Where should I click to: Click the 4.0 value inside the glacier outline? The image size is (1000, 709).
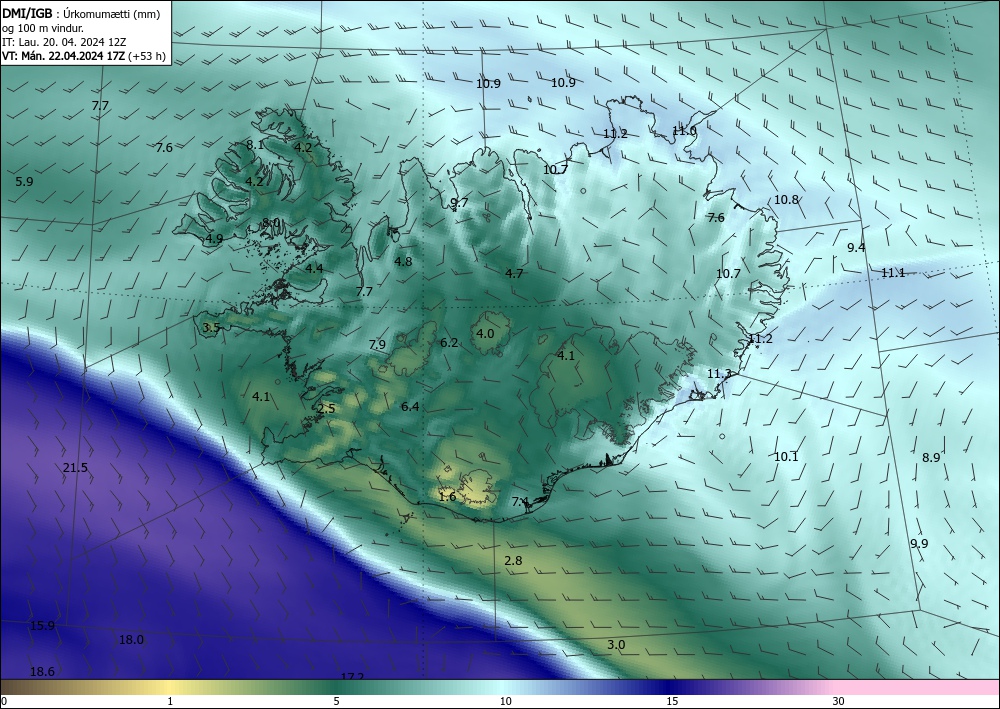coord(485,333)
